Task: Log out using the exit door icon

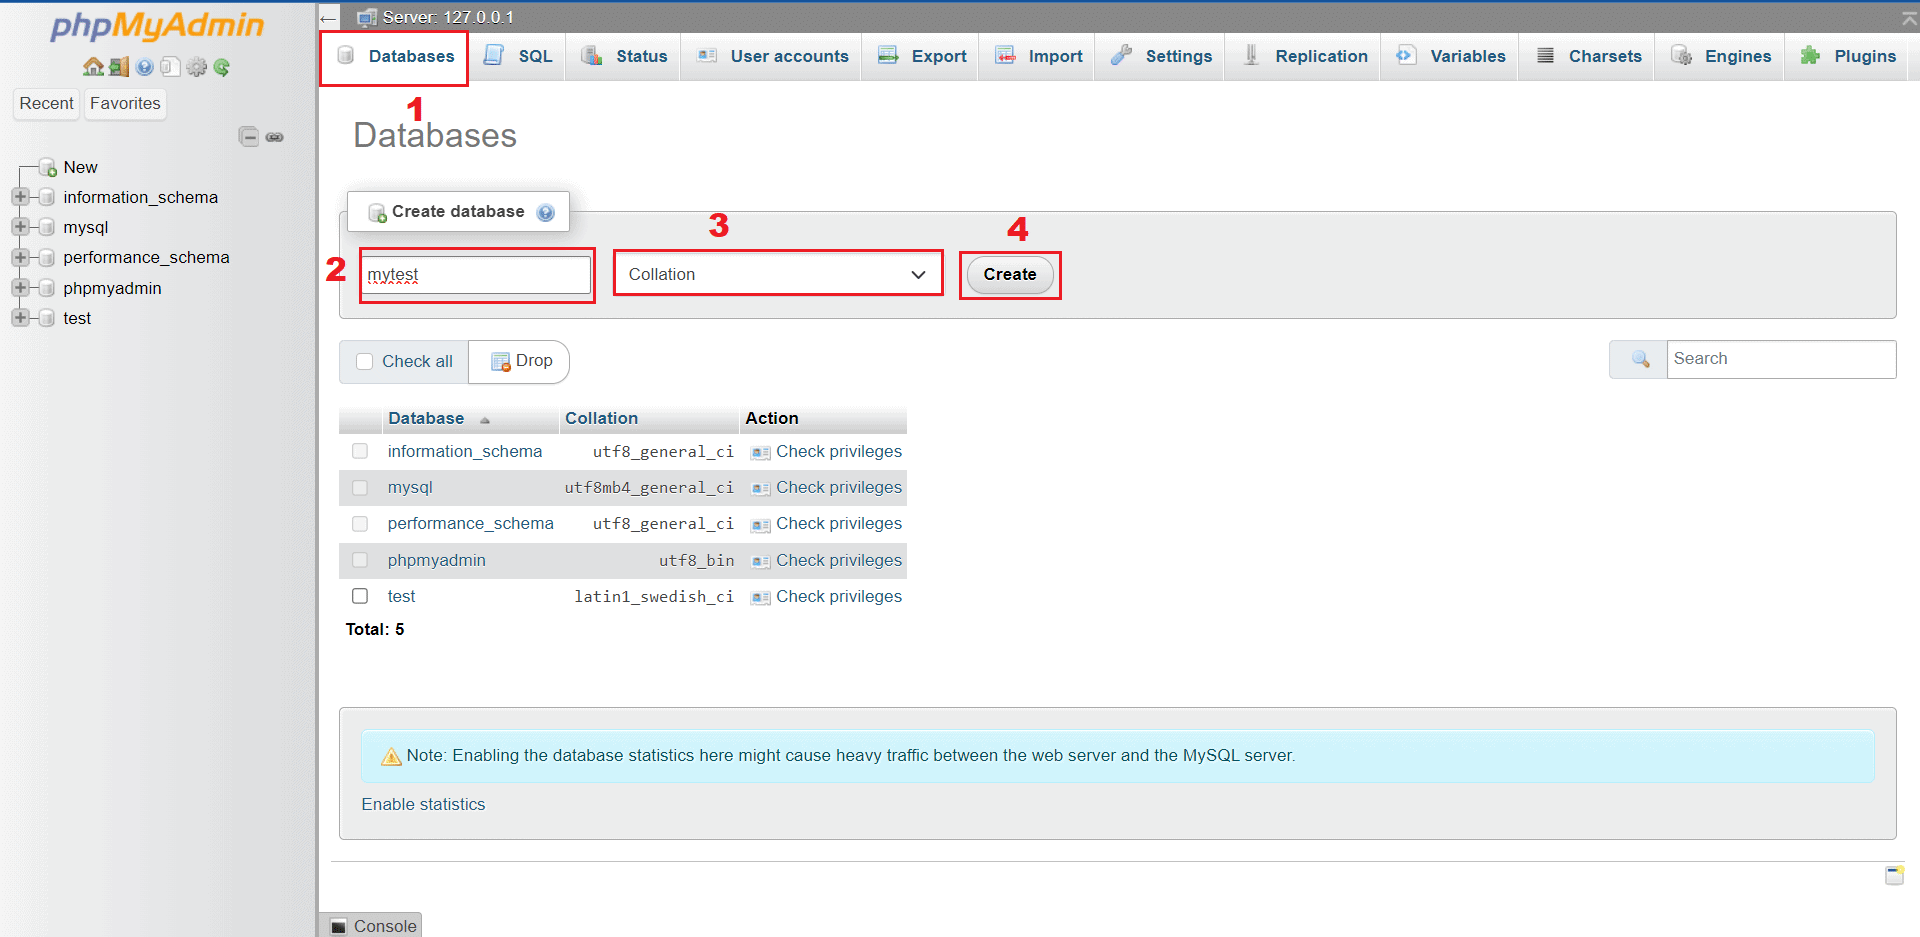Action: click(x=119, y=66)
